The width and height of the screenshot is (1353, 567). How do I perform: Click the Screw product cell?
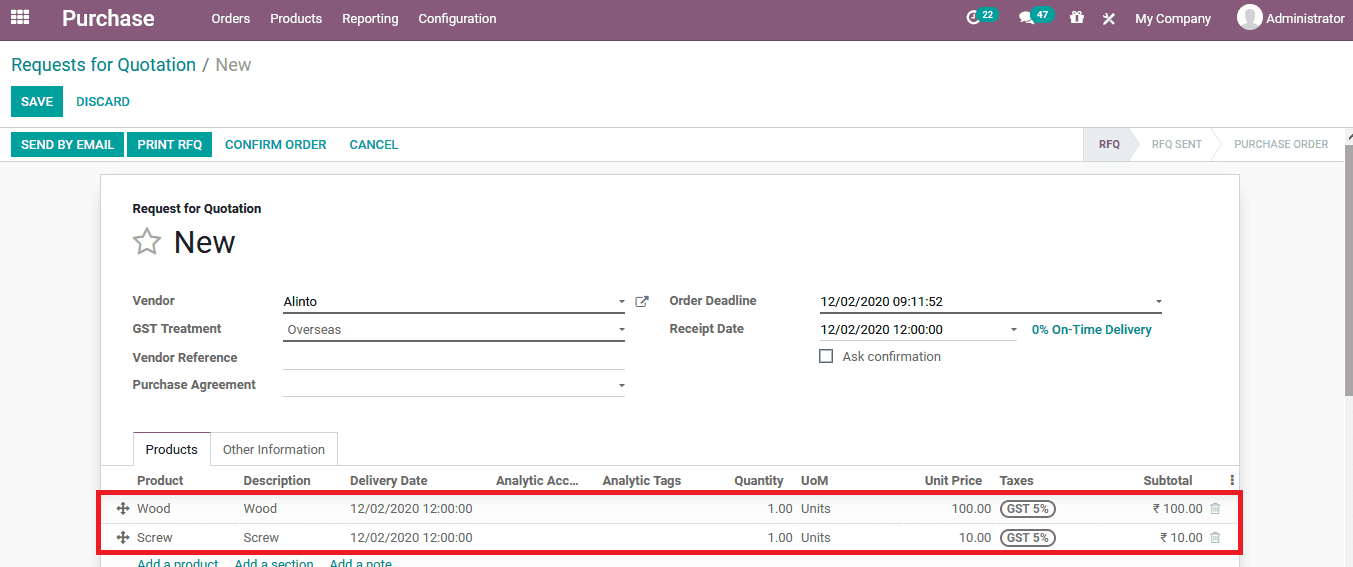pos(155,537)
